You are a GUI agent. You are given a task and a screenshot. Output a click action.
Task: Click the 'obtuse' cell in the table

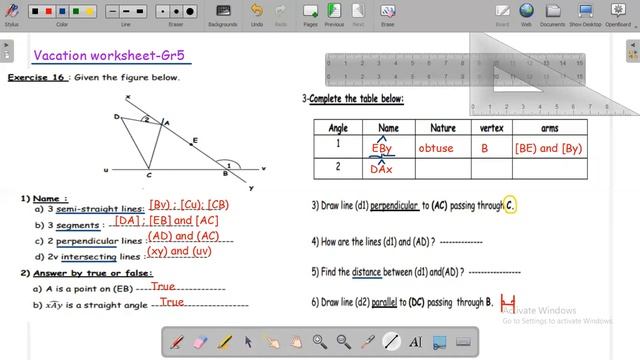coord(436,148)
